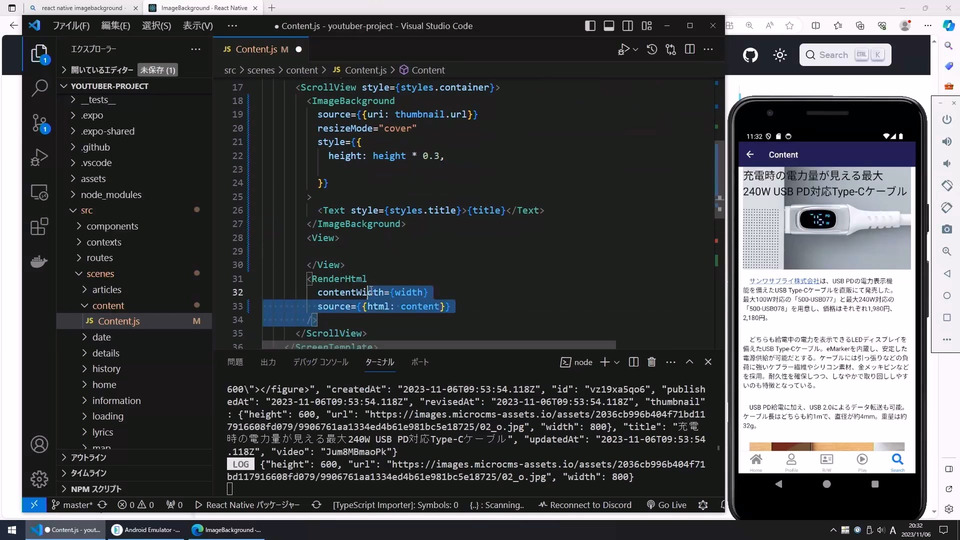The width and height of the screenshot is (960, 540).
Task: Open the 編集(E) menu
Action: click(x=115, y=25)
